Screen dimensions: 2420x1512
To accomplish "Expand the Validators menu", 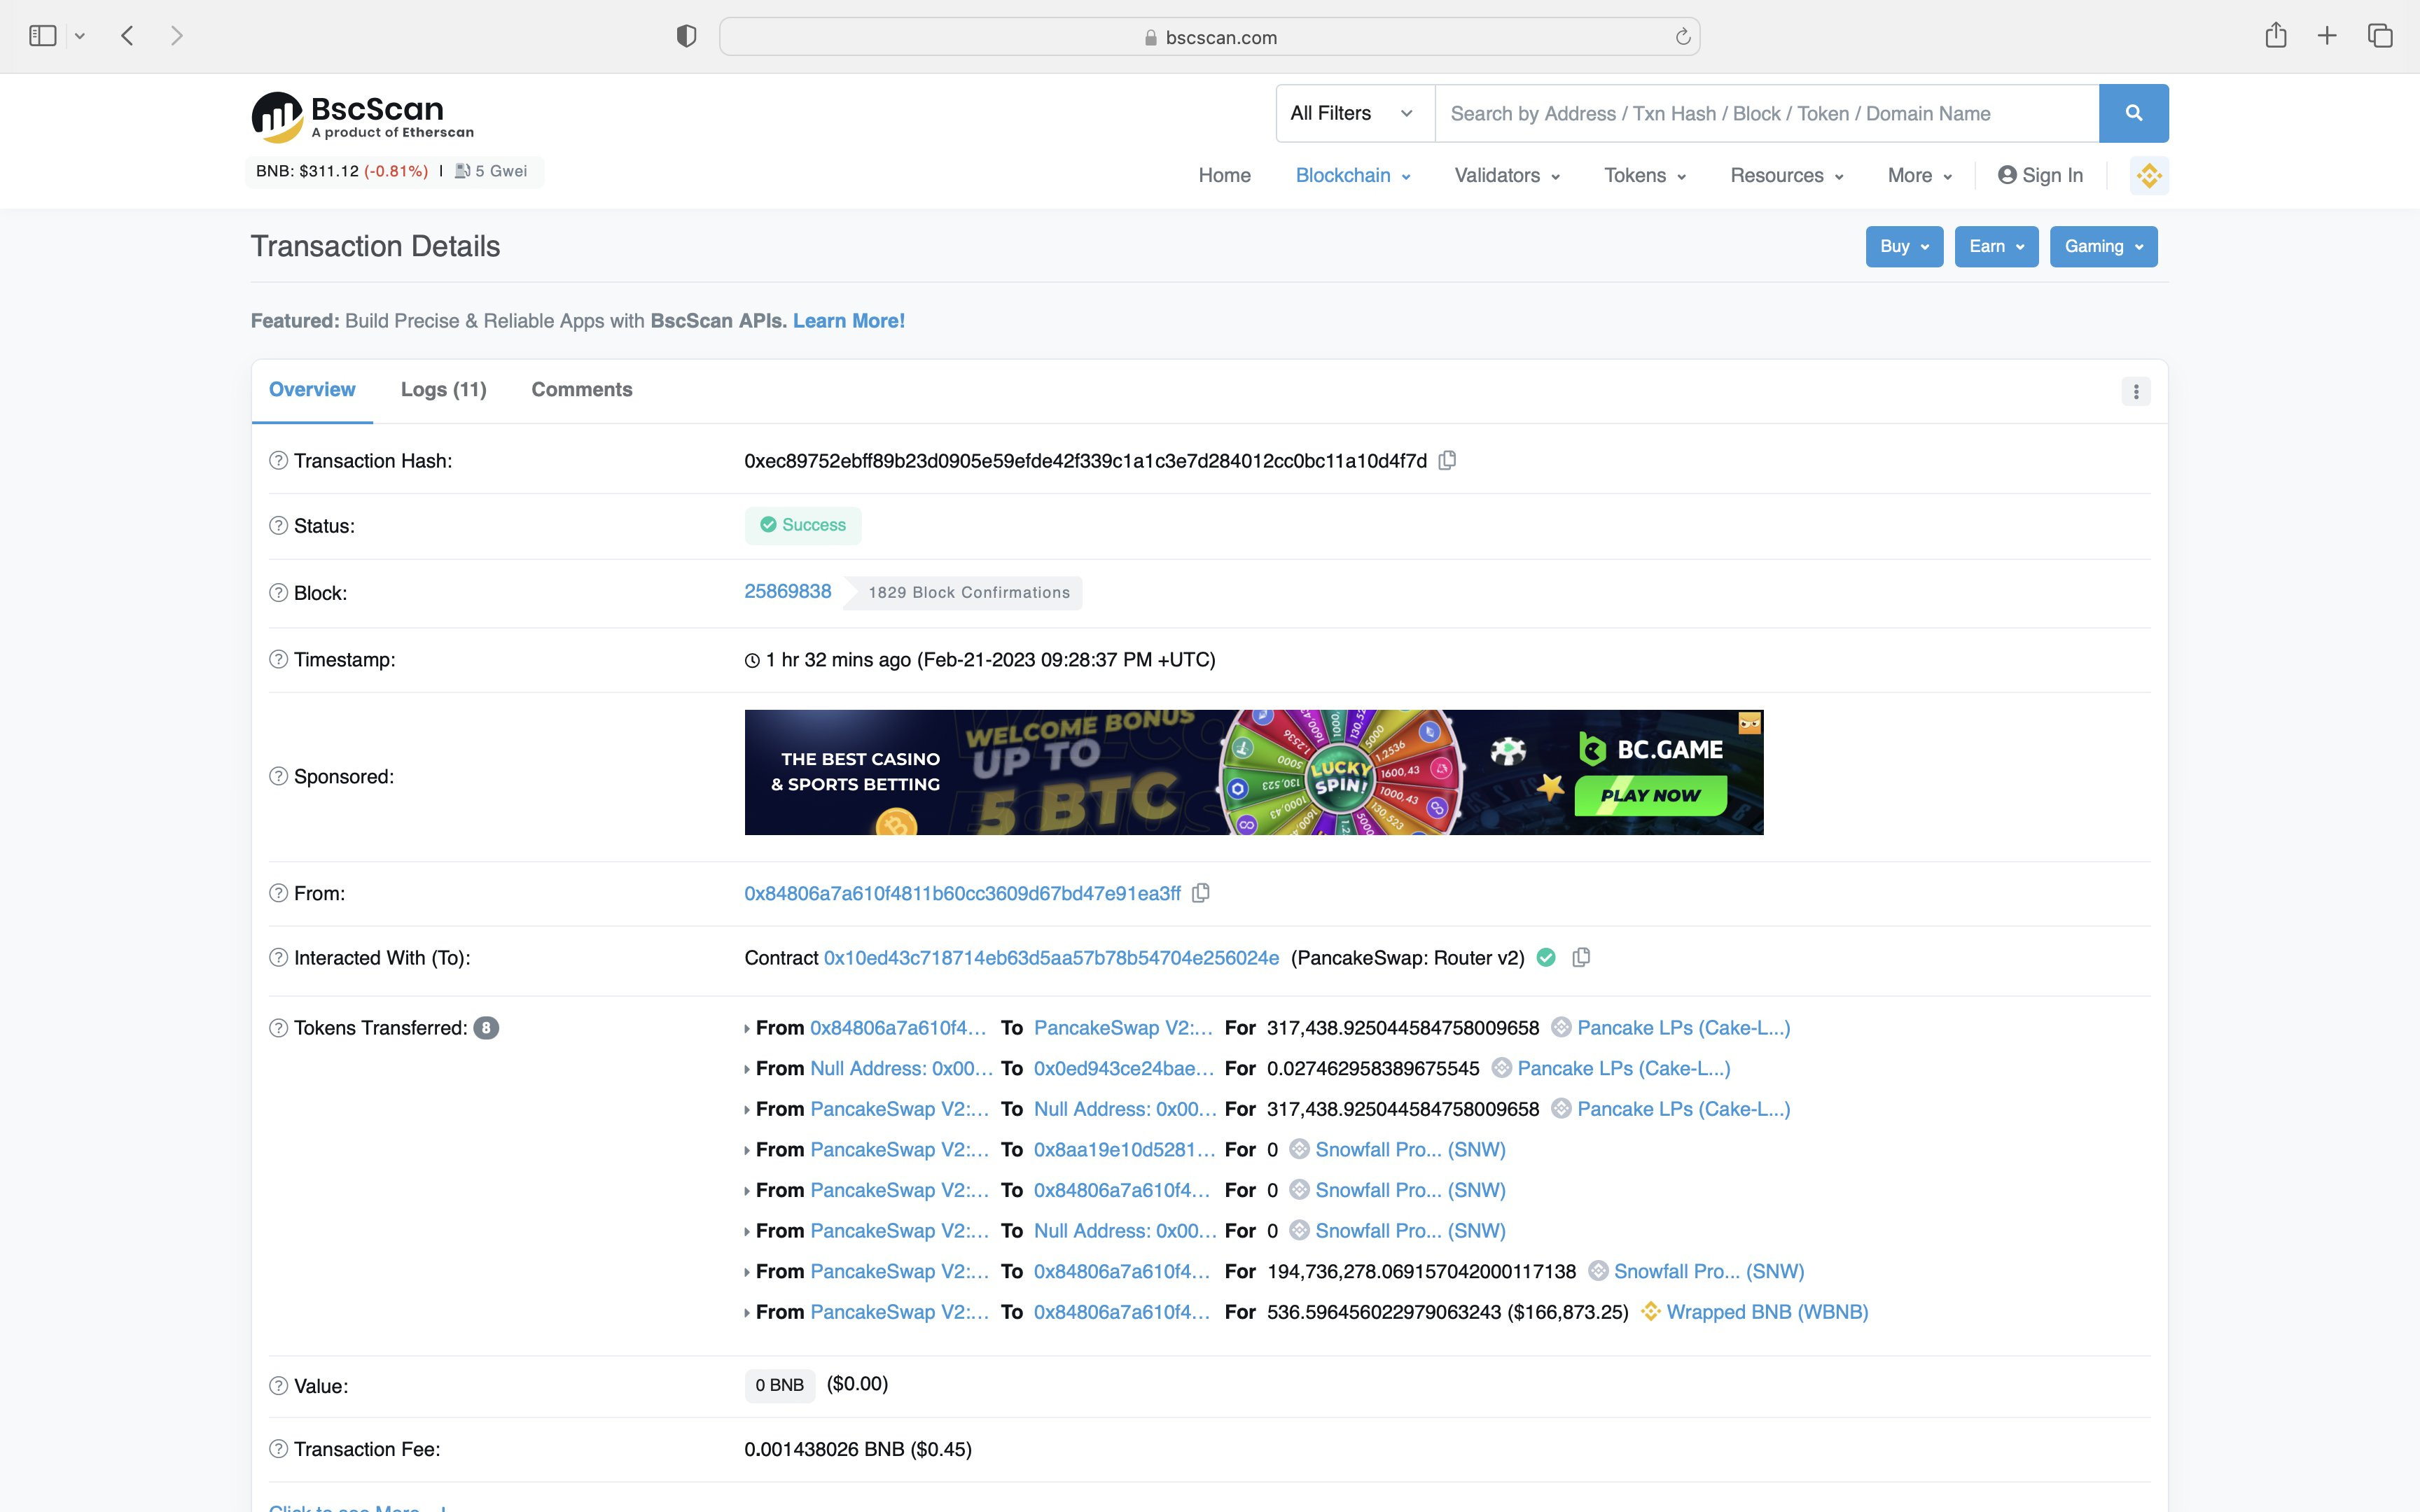I will pos(1506,175).
